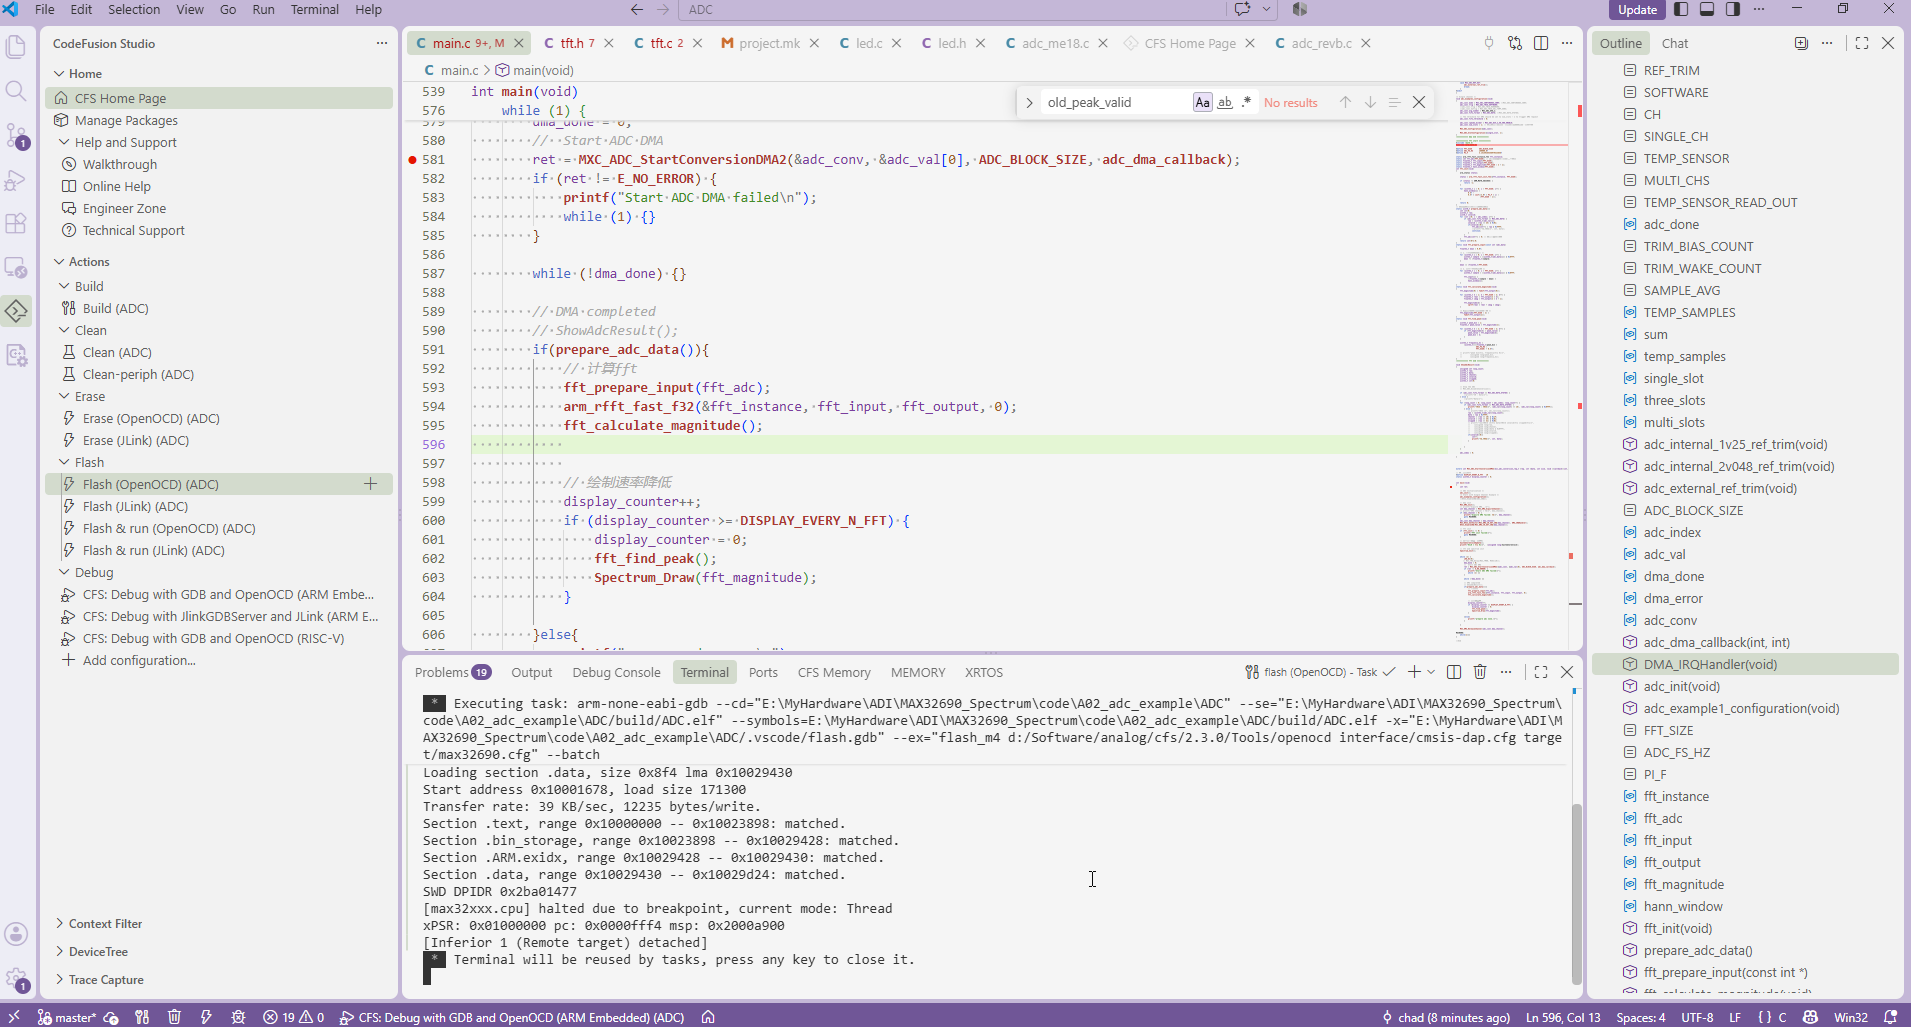The width and height of the screenshot is (1911, 1027).
Task: Split the editor to the right
Action: 1541,43
